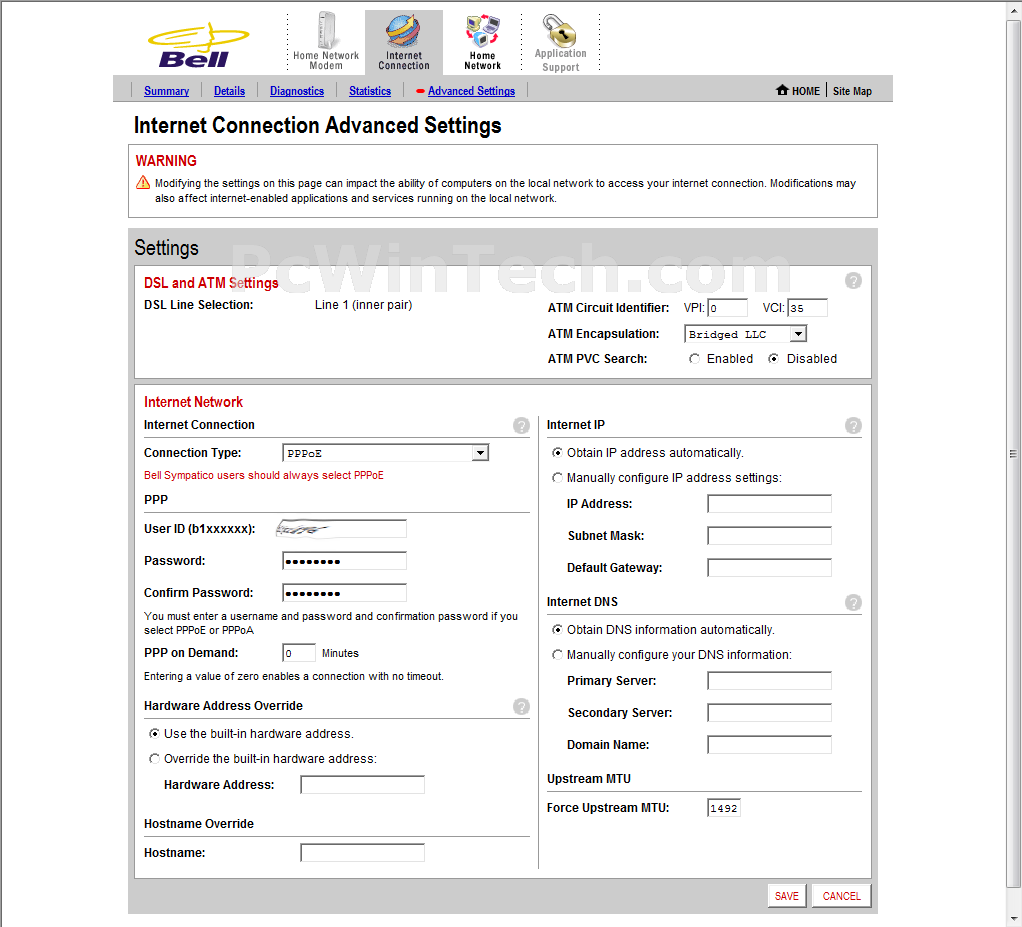Click the Domain Name field
The height and width of the screenshot is (927, 1022).
pyautogui.click(x=769, y=744)
